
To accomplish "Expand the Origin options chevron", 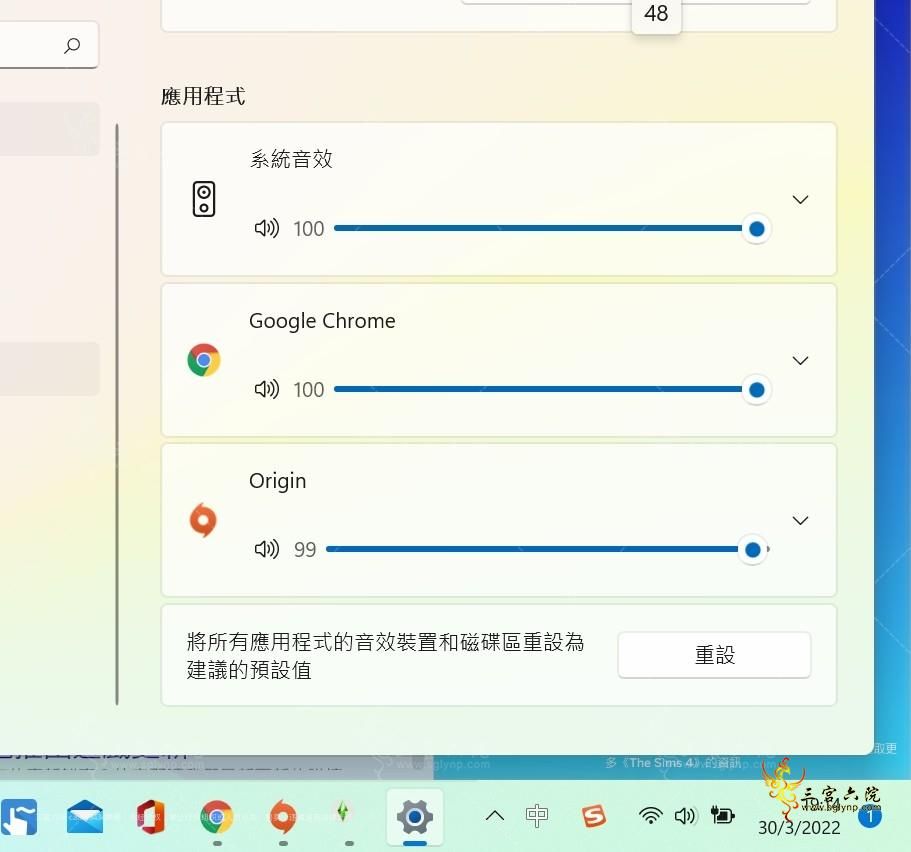I will (800, 520).
